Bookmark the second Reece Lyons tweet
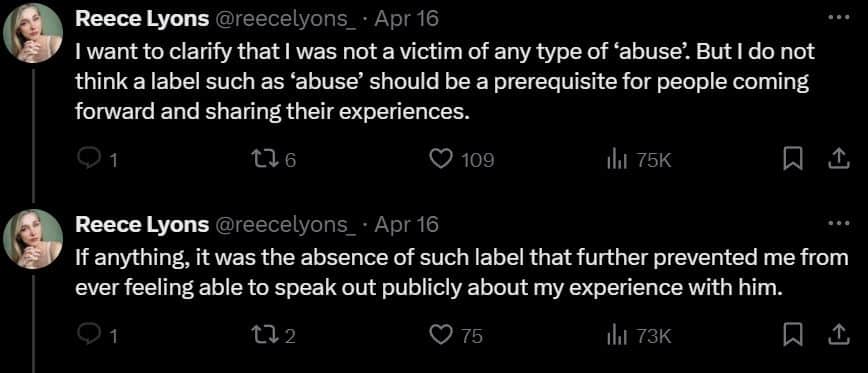 tap(793, 336)
